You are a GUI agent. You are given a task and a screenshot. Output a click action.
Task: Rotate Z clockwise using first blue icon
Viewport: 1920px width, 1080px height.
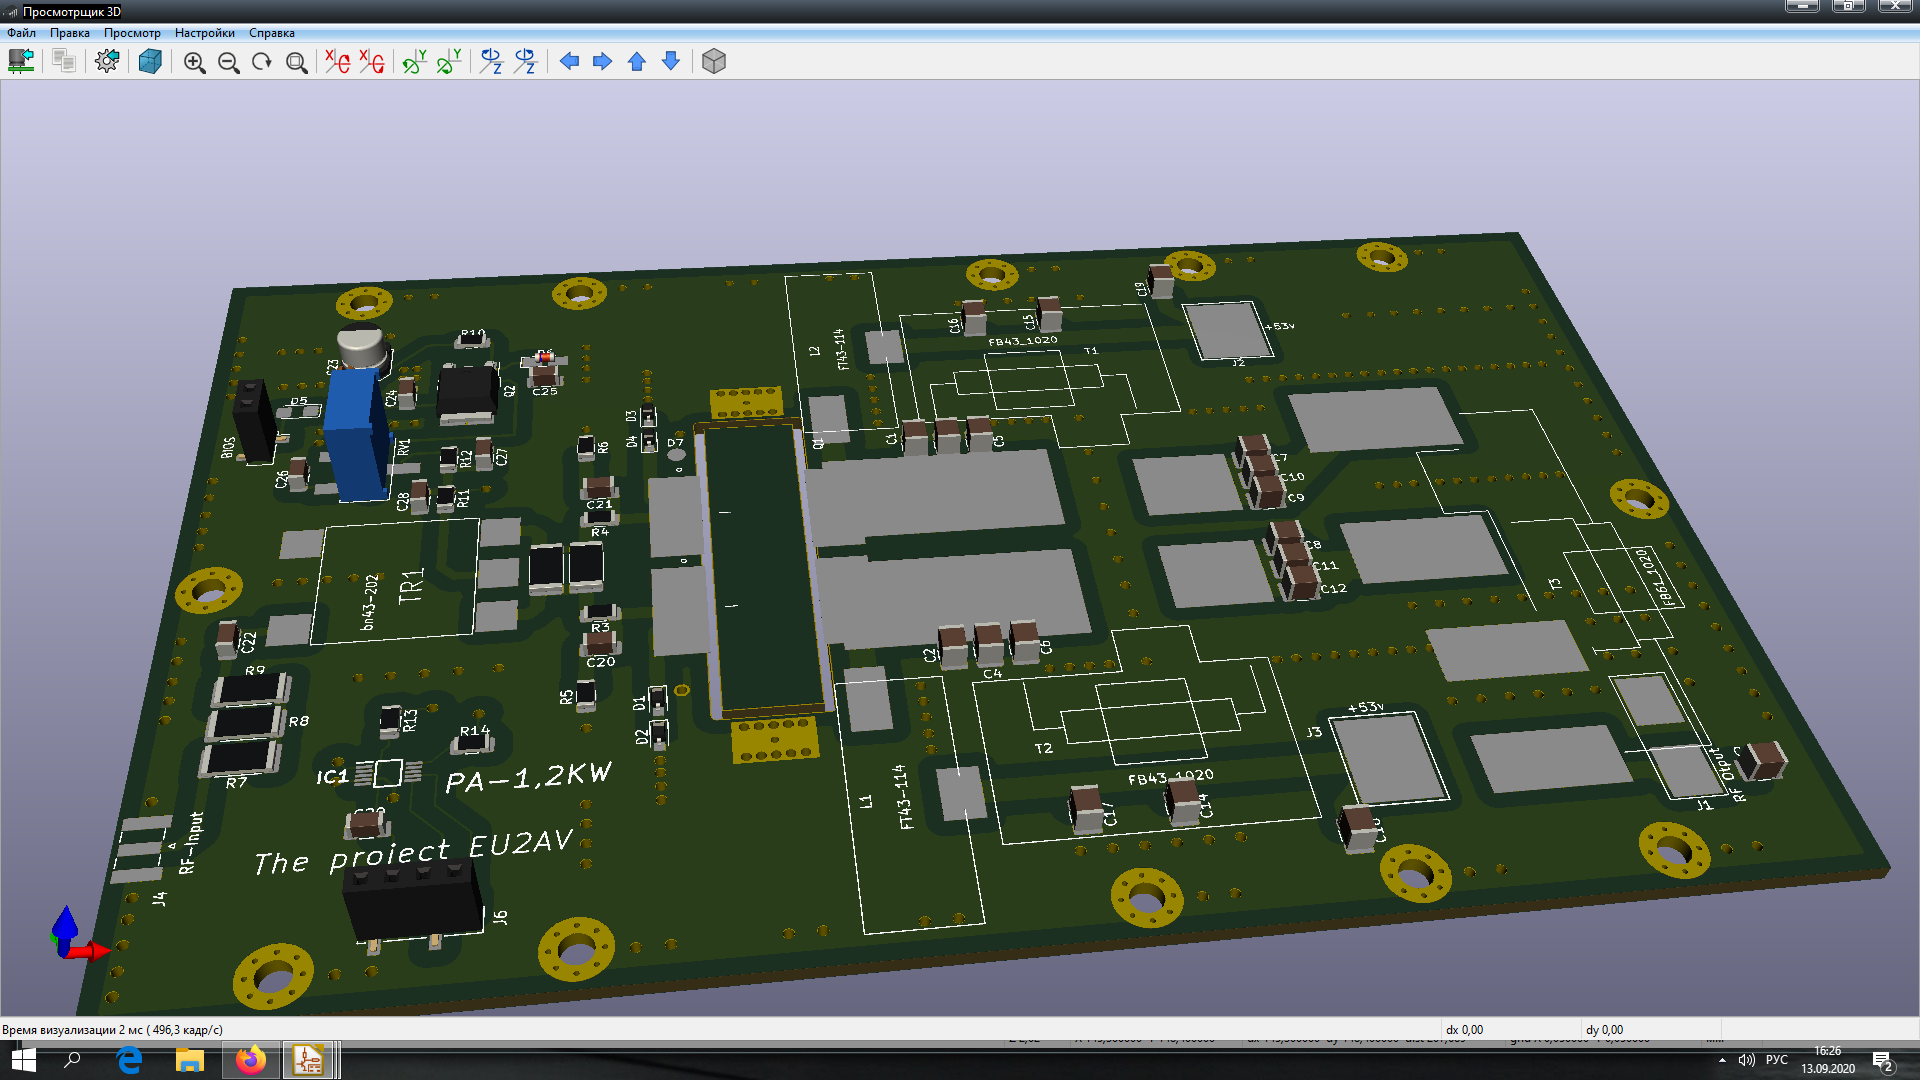491,62
